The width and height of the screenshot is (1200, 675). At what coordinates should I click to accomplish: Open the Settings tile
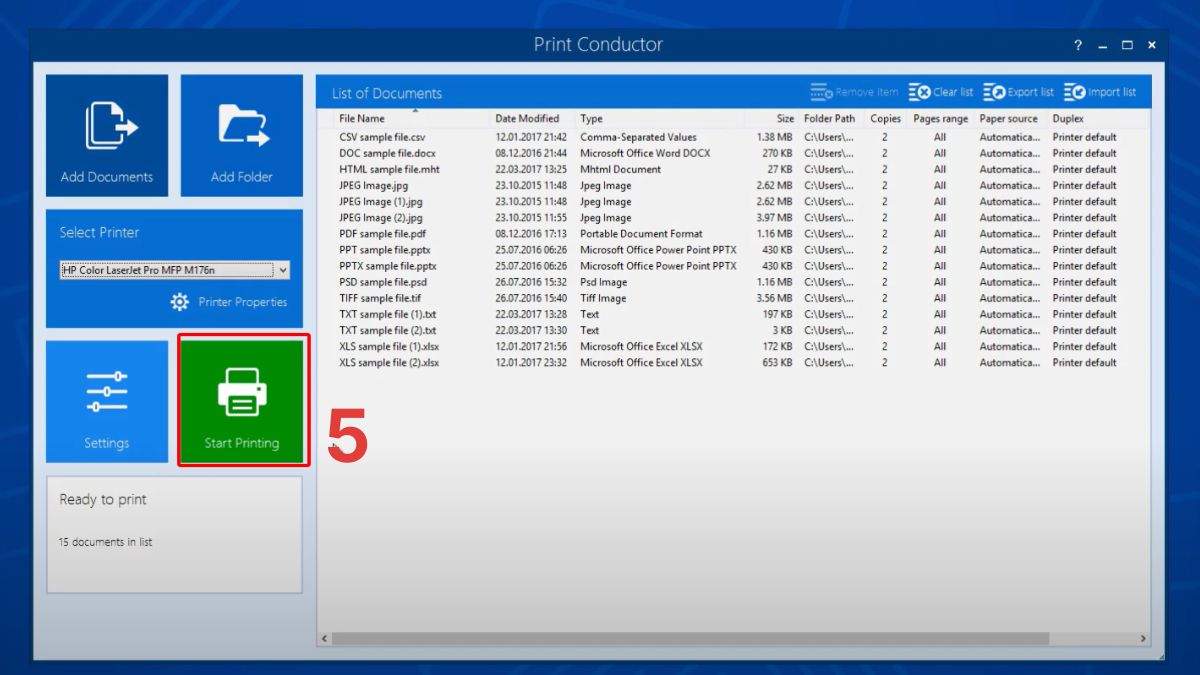tap(107, 401)
